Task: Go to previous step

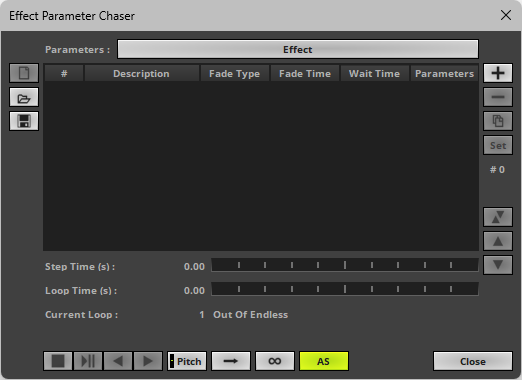Action: (x=118, y=361)
